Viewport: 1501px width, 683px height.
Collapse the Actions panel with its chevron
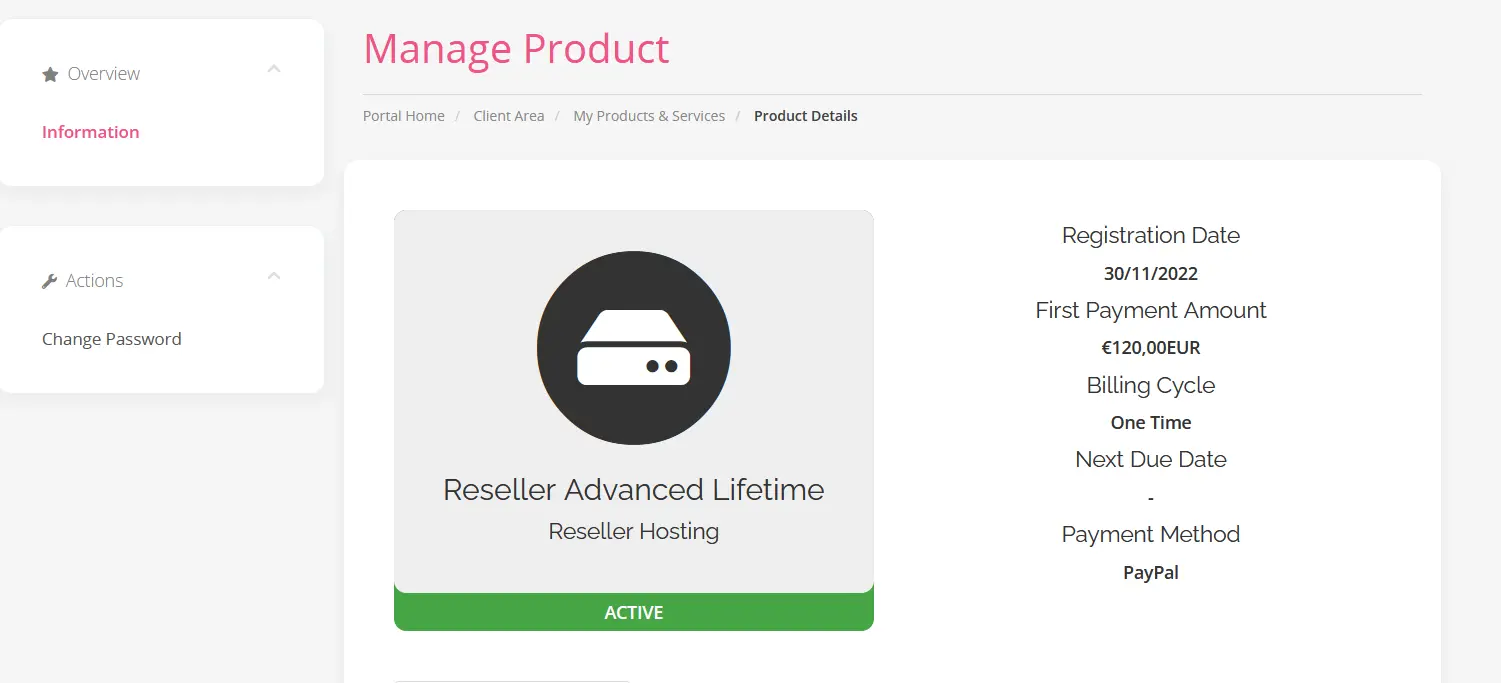[x=274, y=276]
